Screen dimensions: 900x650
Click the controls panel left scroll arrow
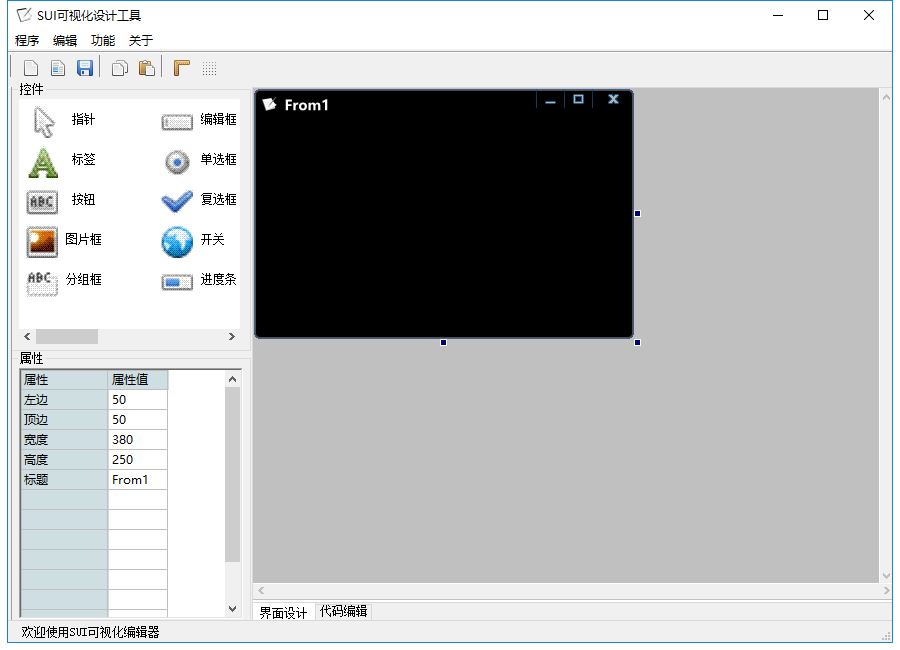click(27, 336)
